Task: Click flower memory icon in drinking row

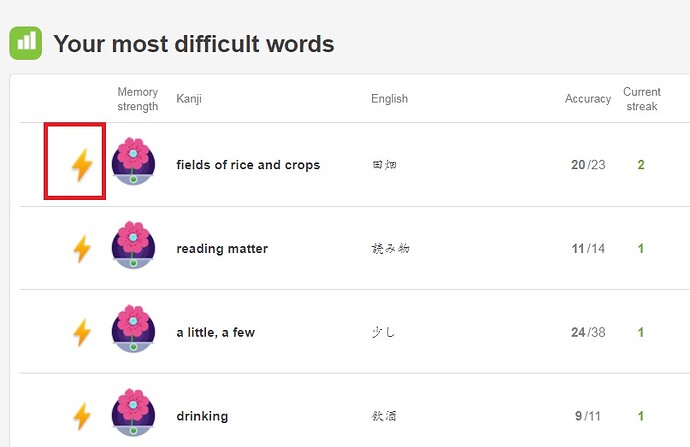Action: (133, 412)
